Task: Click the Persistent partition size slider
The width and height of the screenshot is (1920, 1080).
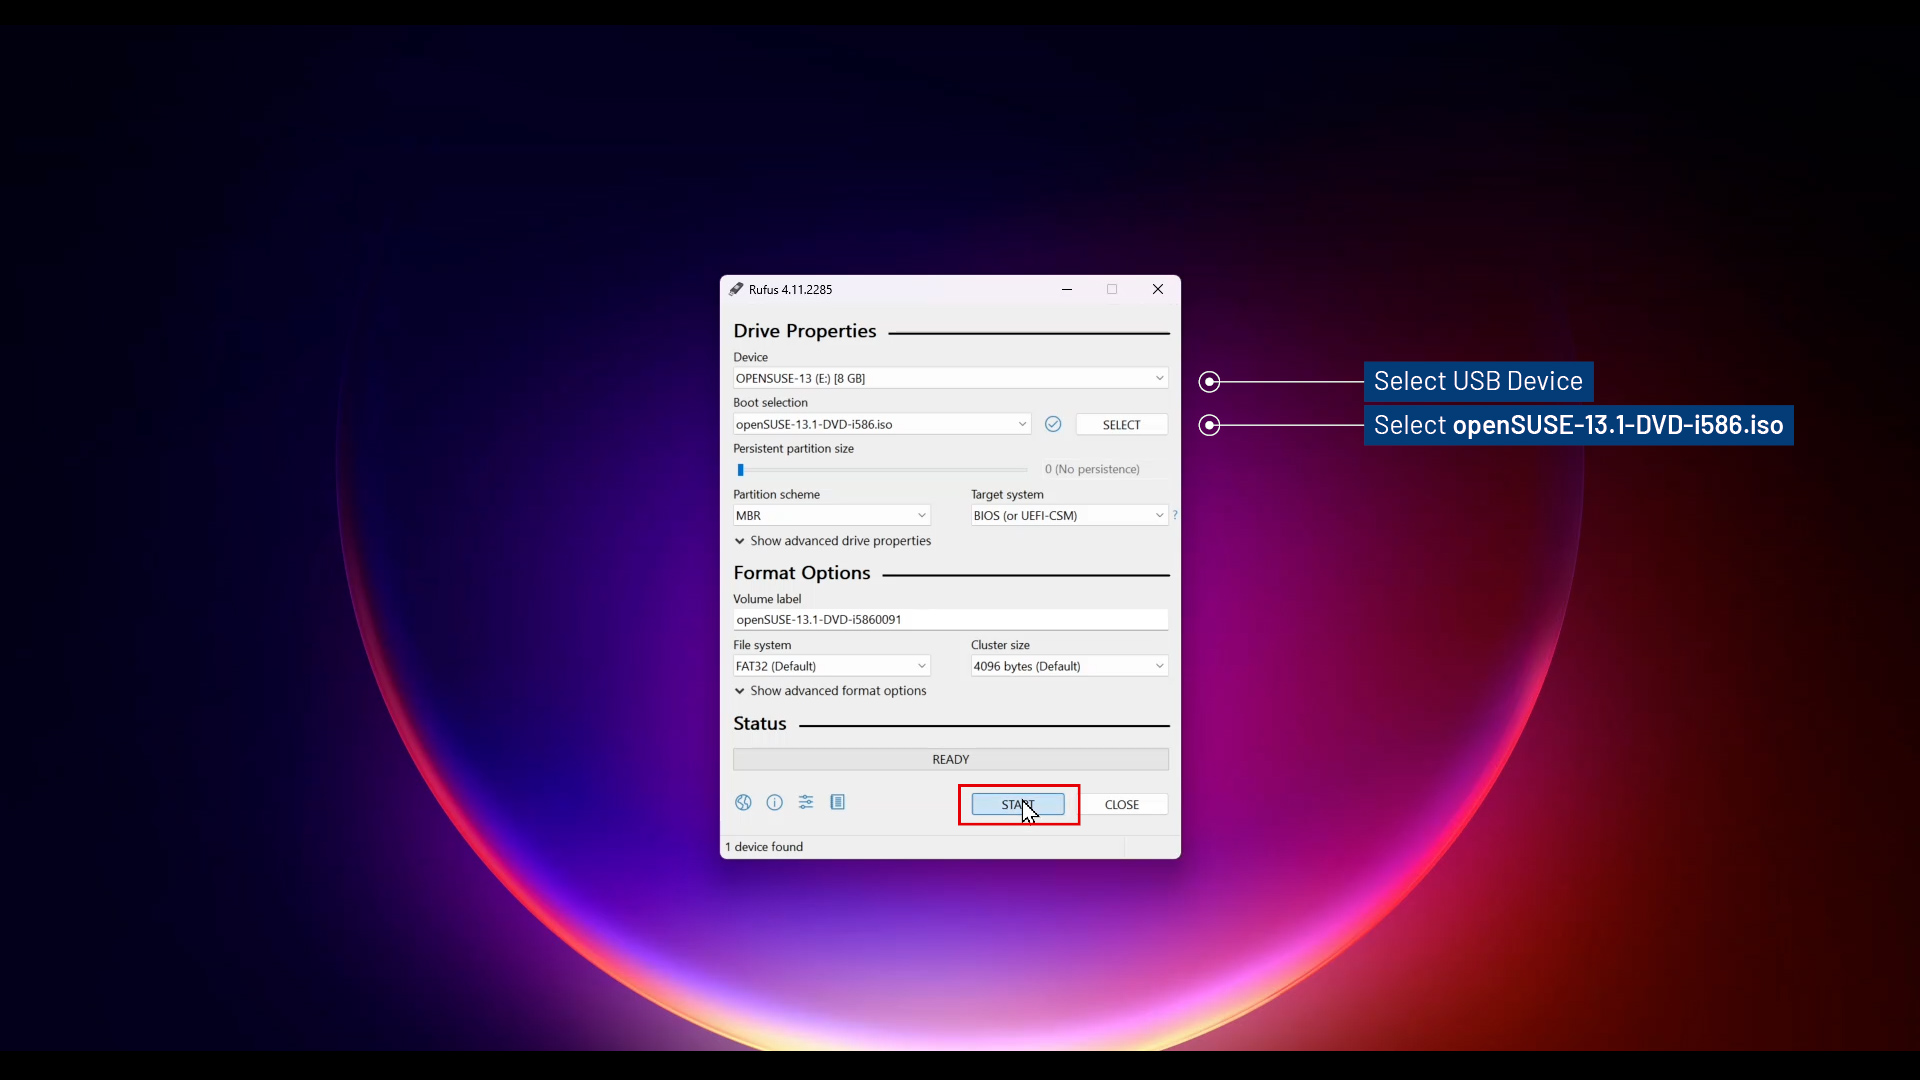Action: pos(884,470)
